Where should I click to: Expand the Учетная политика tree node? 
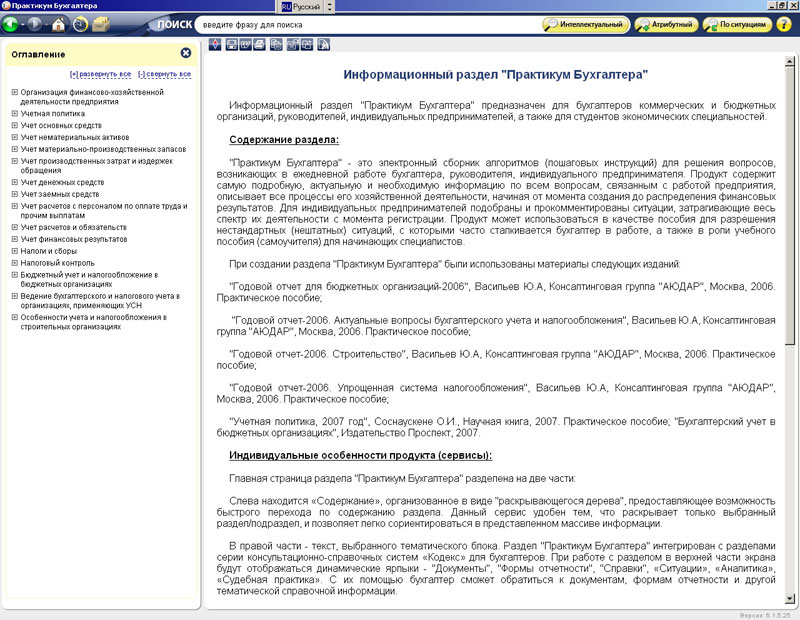click(15, 114)
